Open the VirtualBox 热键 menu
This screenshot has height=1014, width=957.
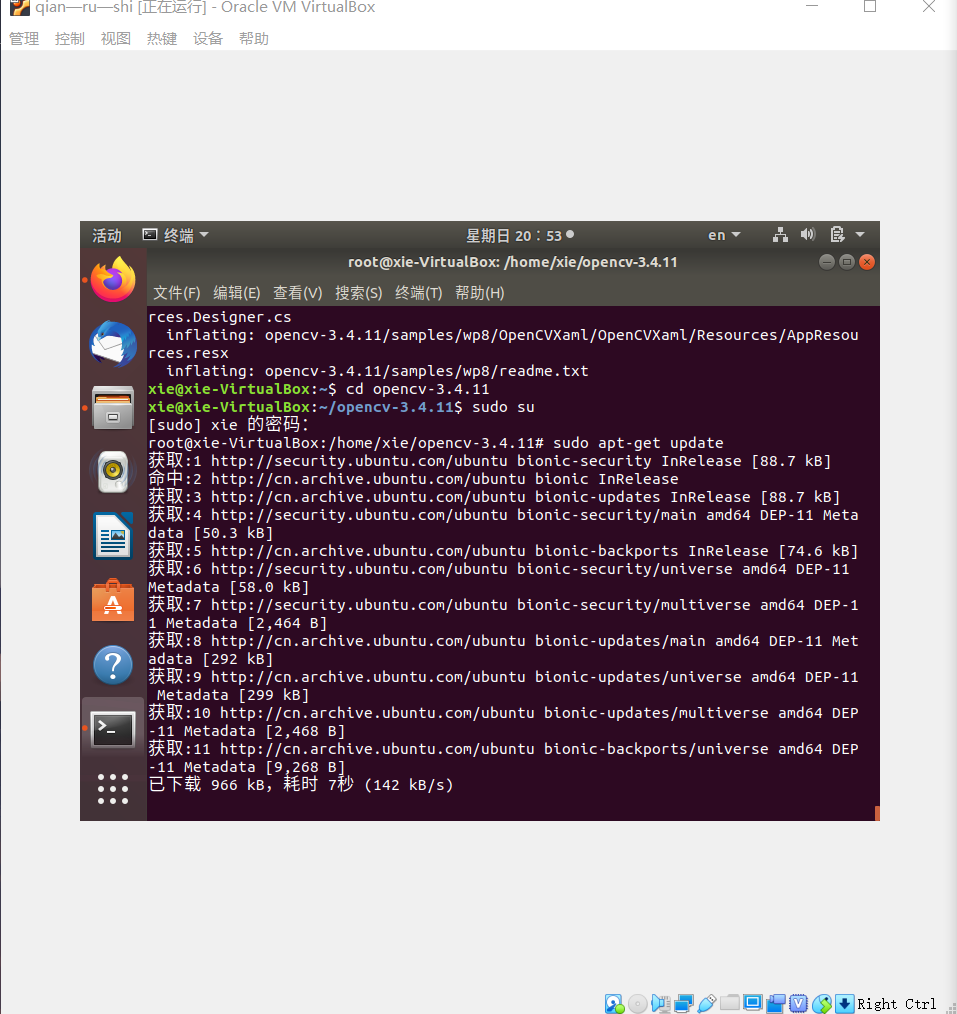[162, 39]
